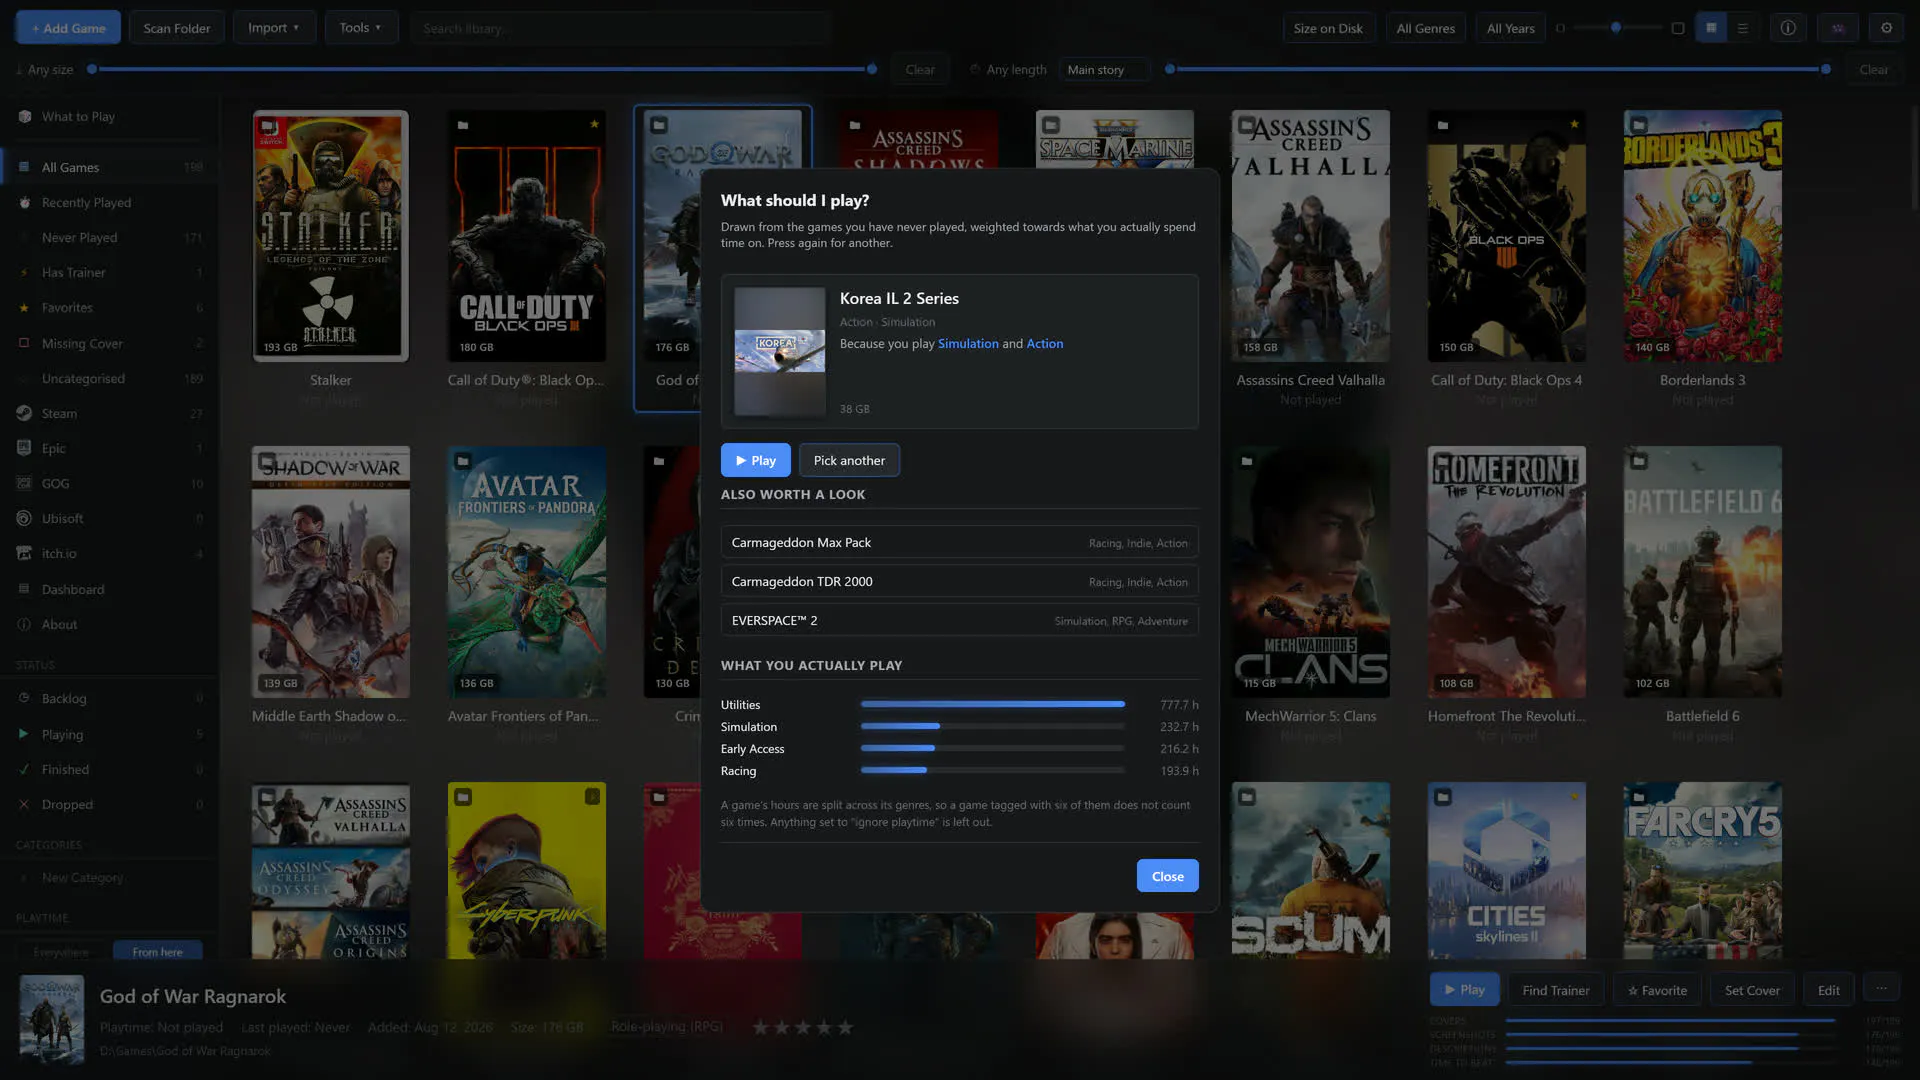Image resolution: width=1920 pixels, height=1080 pixels.
Task: Select All Games in sidebar
Action: (x=110, y=167)
